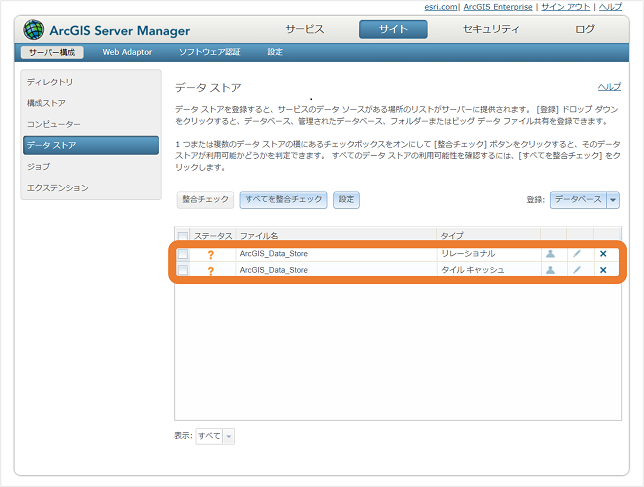
Task: Open permissions for the タイル キャッシュ data store
Action: pos(550,270)
